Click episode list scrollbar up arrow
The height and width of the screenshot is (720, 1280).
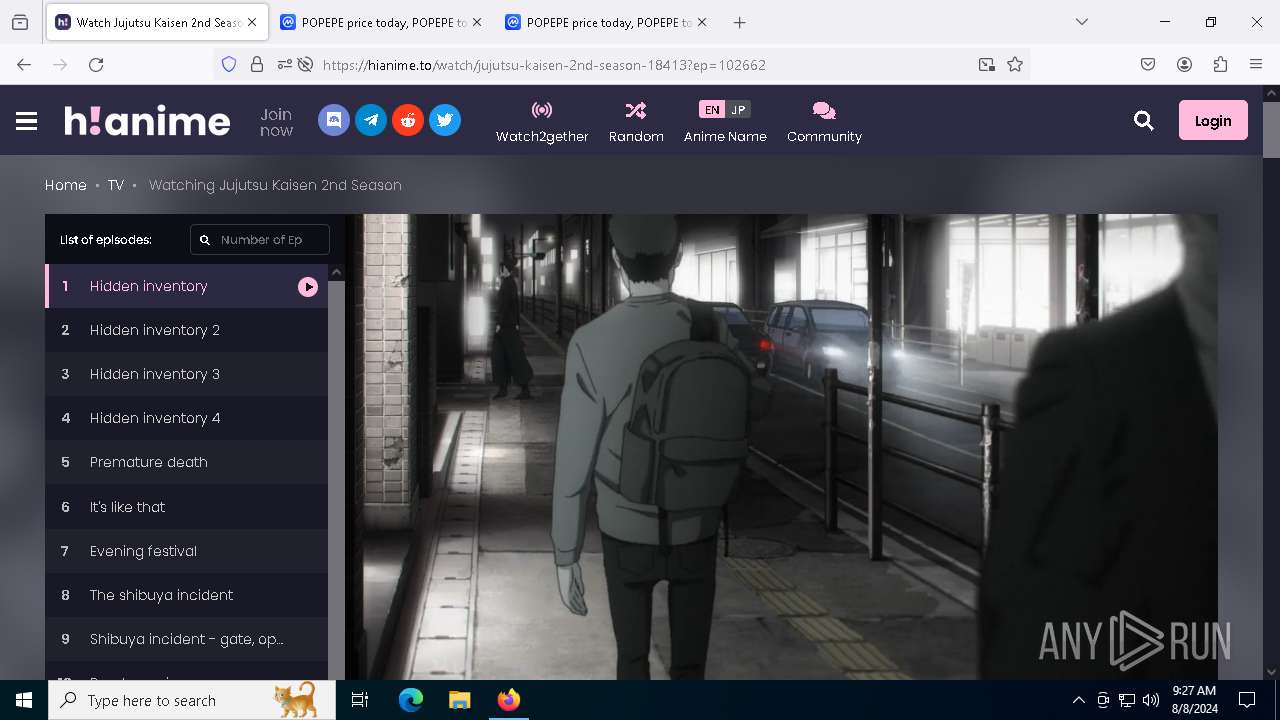(x=336, y=272)
